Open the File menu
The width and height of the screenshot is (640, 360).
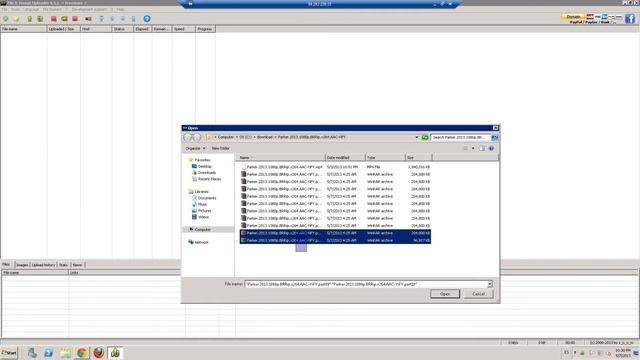coord(4,9)
